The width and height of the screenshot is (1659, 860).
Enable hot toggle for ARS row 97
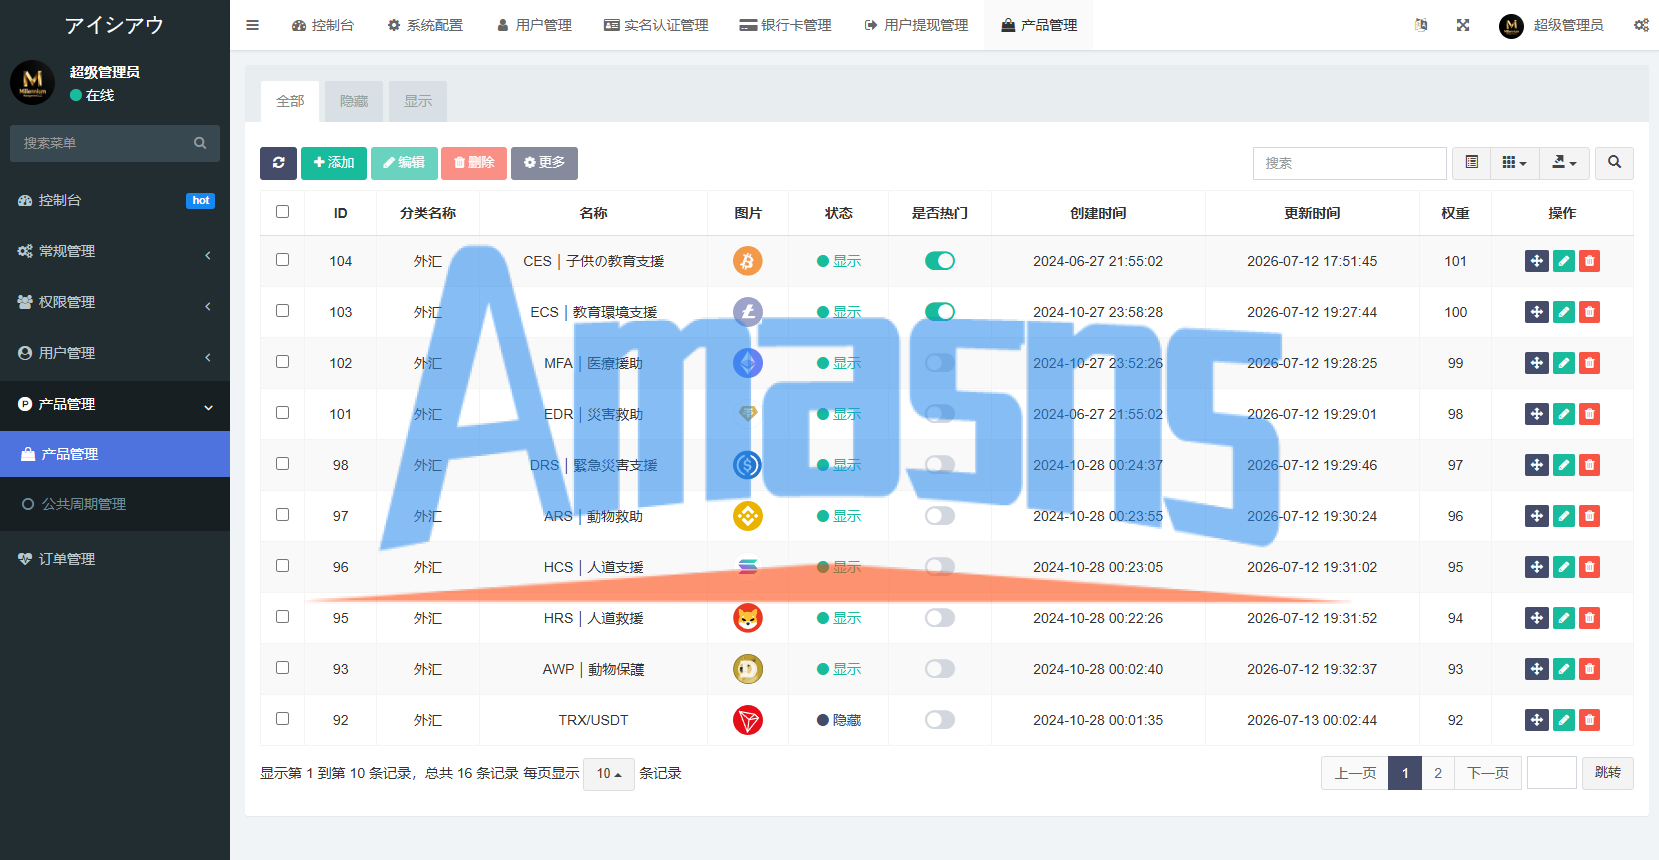point(940,516)
